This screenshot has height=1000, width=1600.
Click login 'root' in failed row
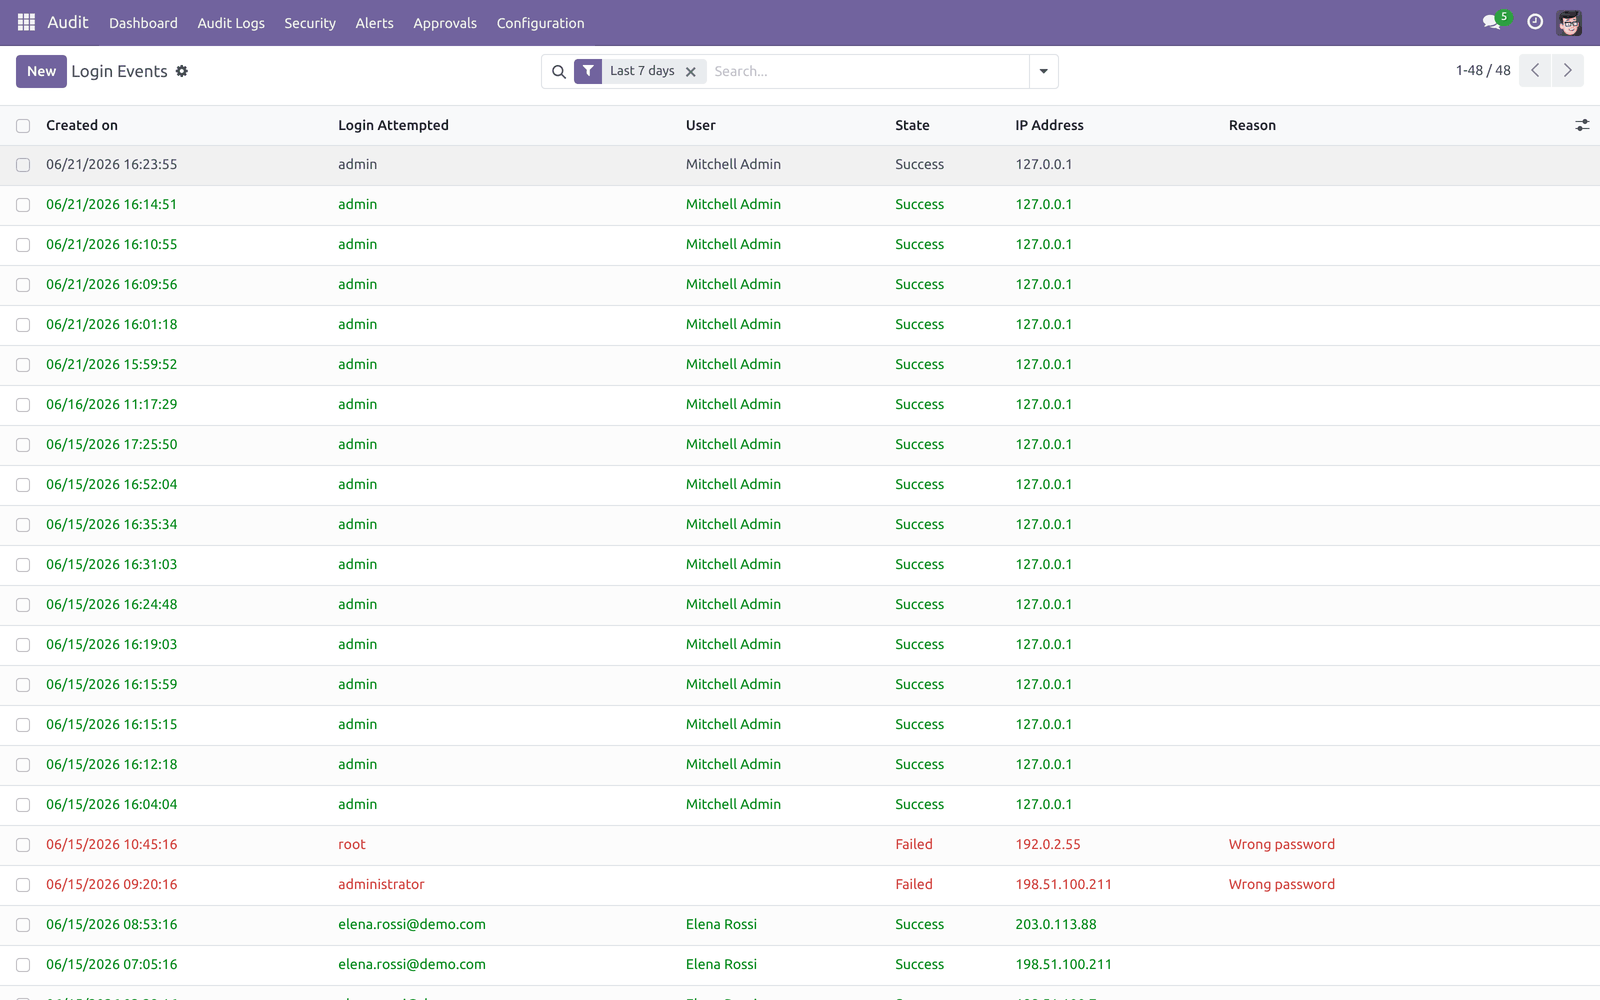tap(352, 844)
